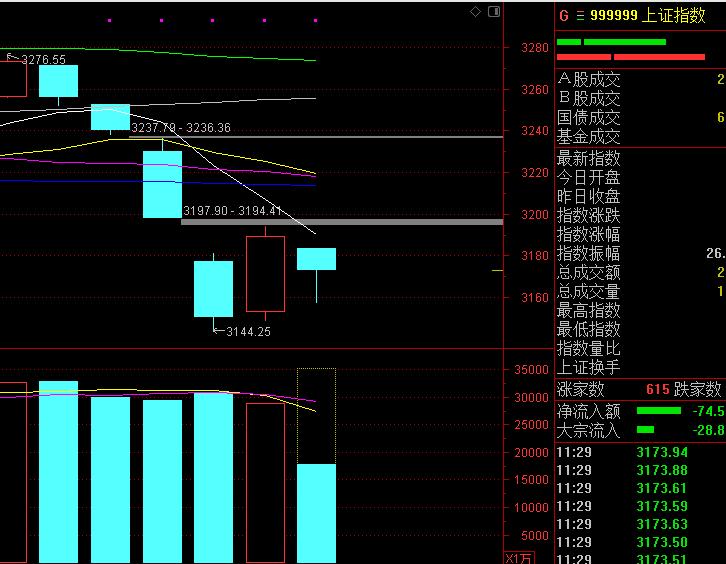This screenshot has width=726, height=564.
Task: Click the 20000 volume axis label
Action: click(x=531, y=453)
